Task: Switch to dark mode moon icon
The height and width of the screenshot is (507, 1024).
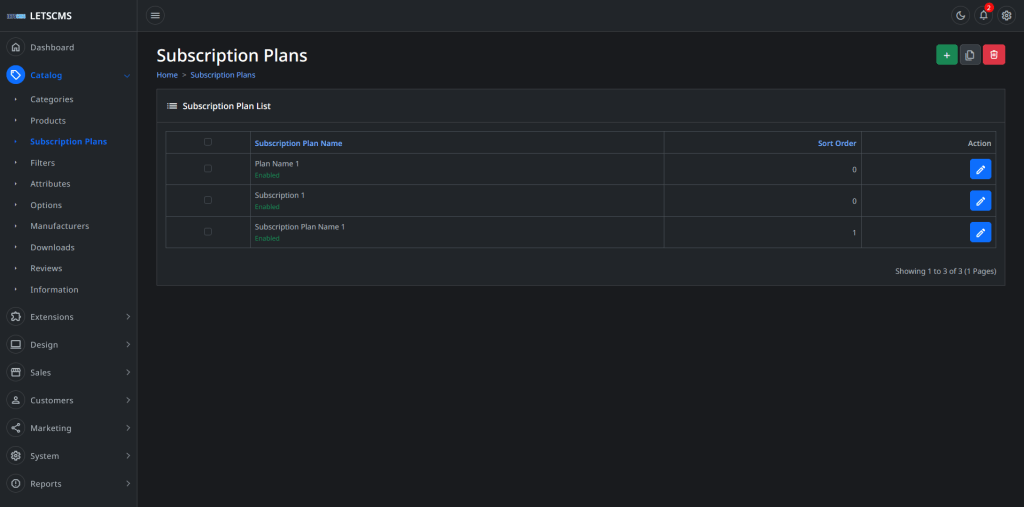Action: click(x=960, y=16)
